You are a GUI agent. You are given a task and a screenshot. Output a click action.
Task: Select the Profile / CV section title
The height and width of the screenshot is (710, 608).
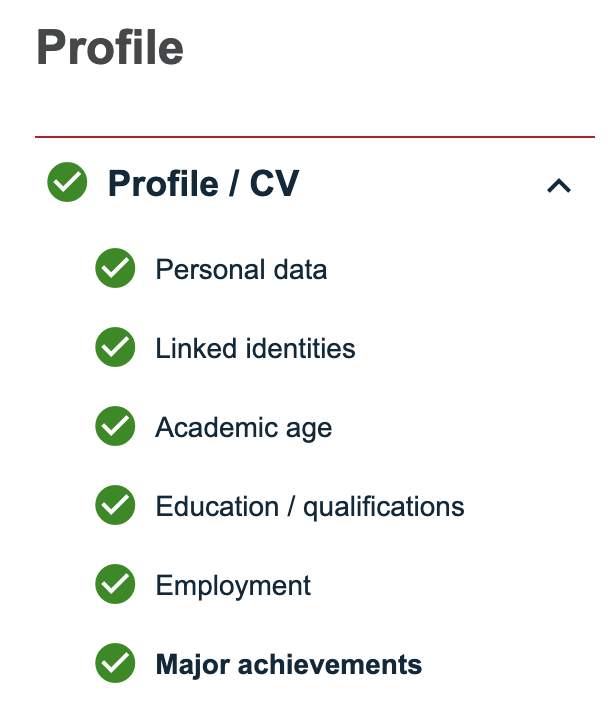pos(203,184)
